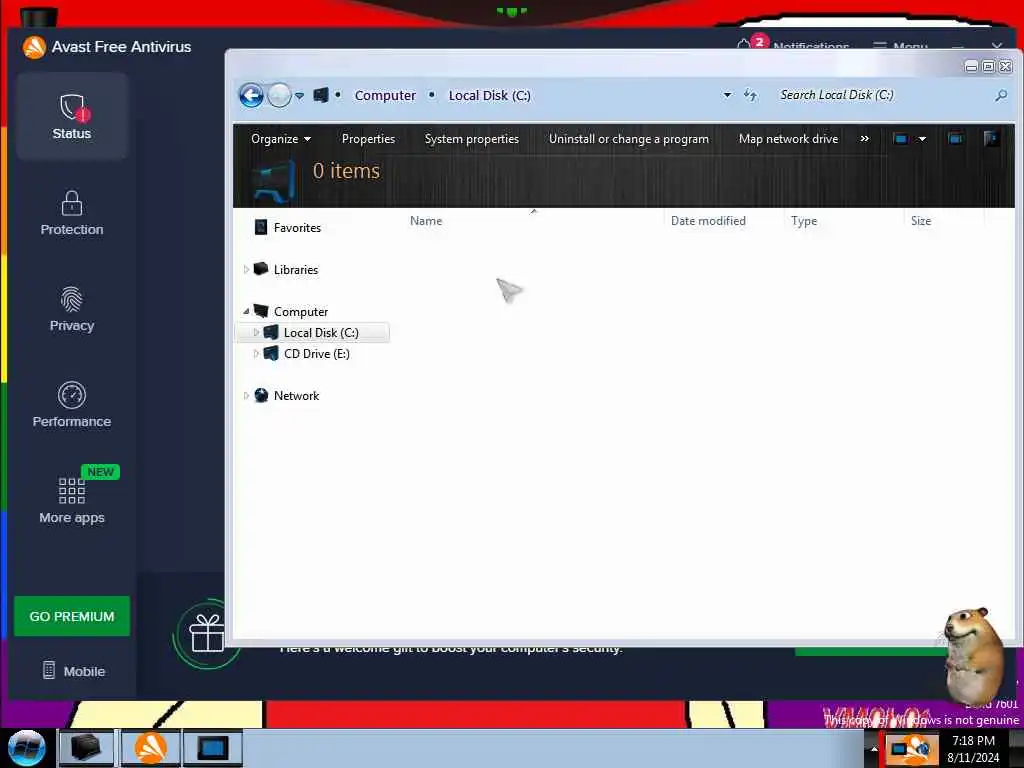Open More apps grid in Avast
Viewport: 1024px width, 768px height.
pos(72,501)
